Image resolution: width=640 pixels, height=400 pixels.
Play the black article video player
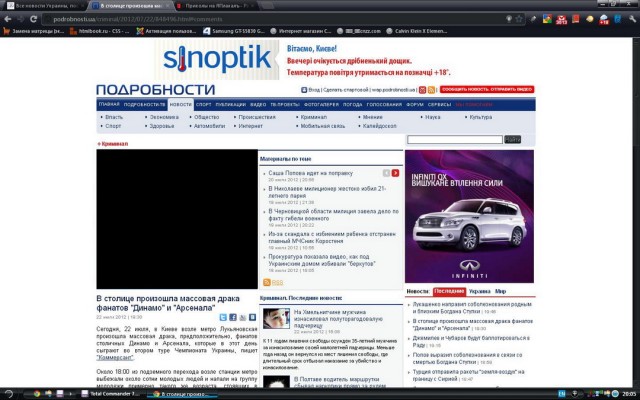point(177,219)
